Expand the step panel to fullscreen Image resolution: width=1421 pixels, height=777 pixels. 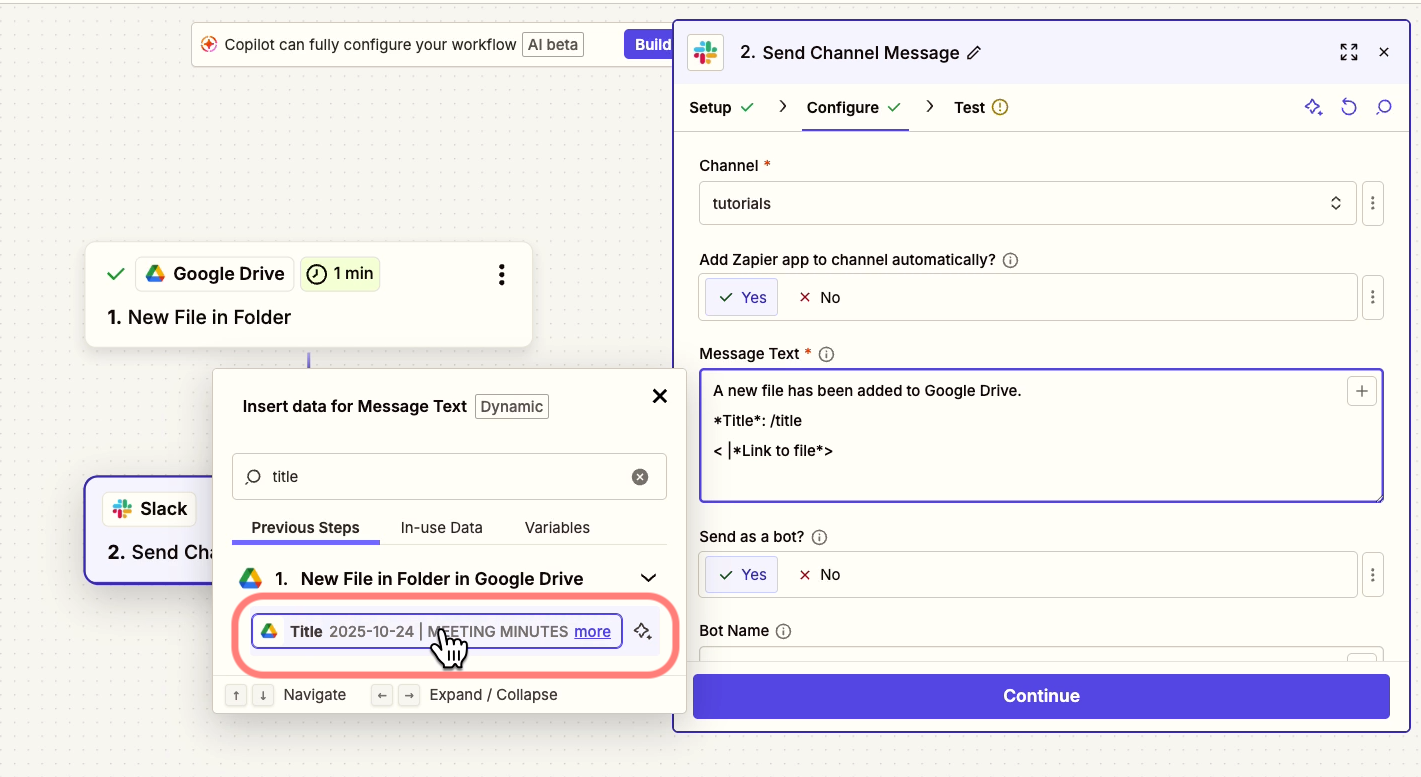(x=1349, y=52)
